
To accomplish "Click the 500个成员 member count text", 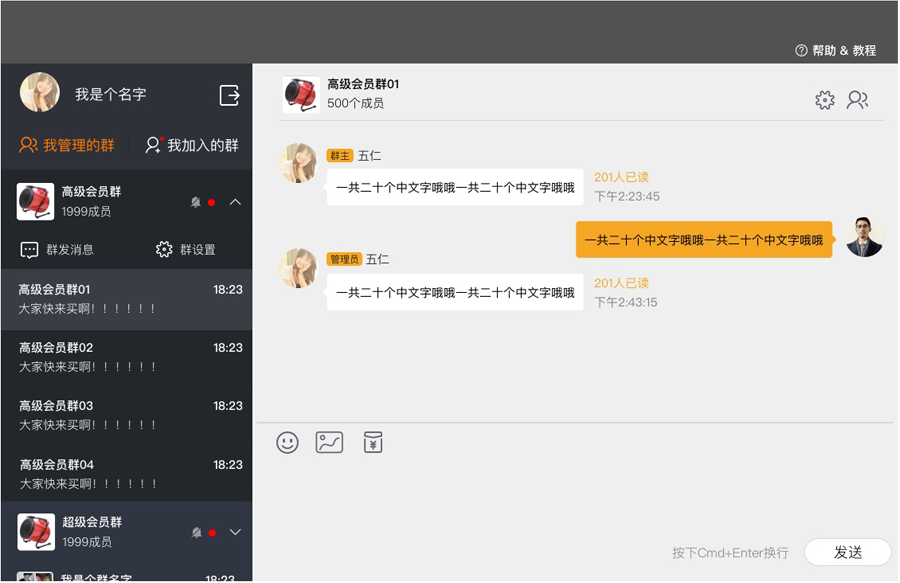I will [x=355, y=103].
